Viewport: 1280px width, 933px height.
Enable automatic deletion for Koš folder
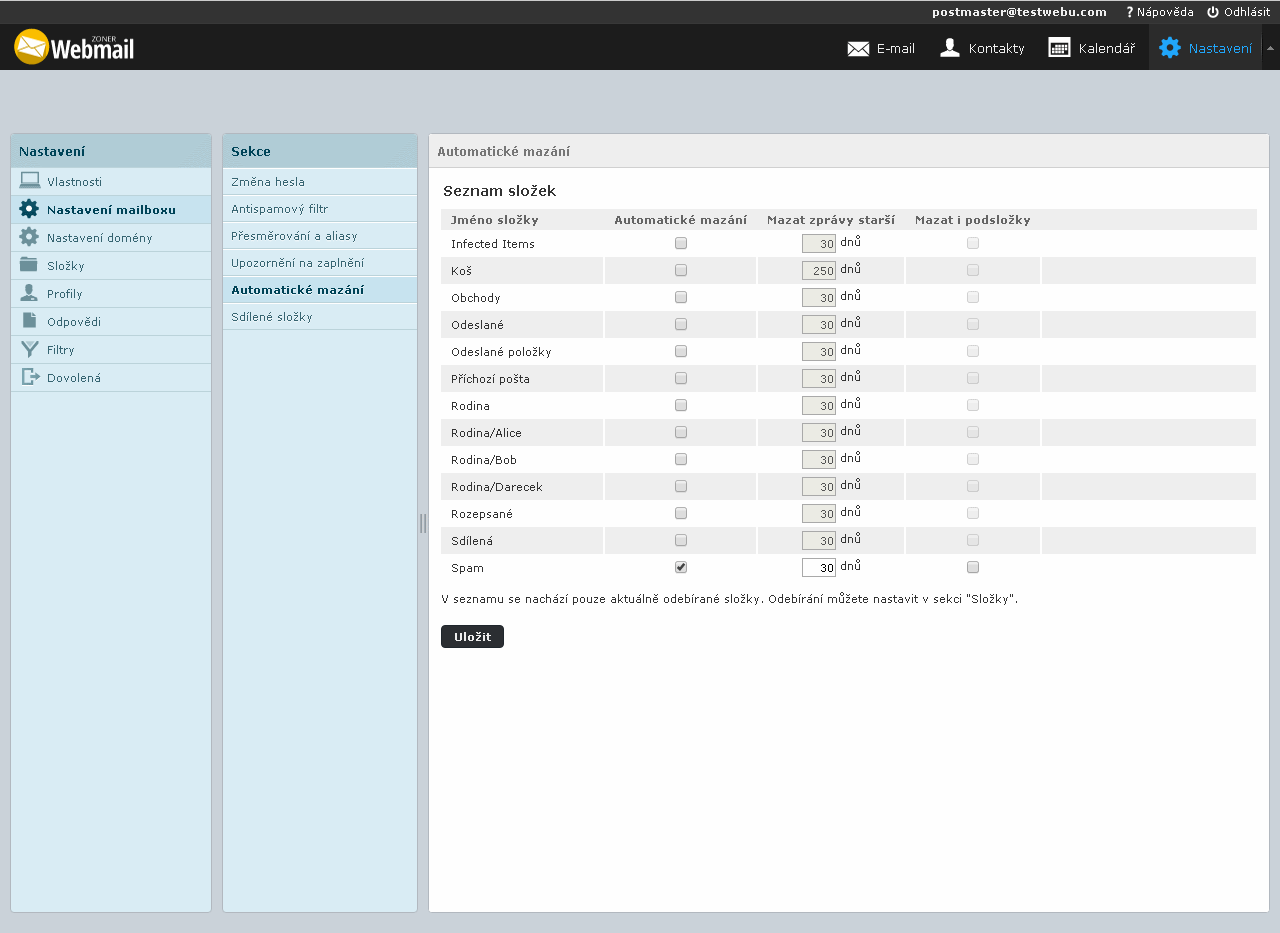(681, 270)
